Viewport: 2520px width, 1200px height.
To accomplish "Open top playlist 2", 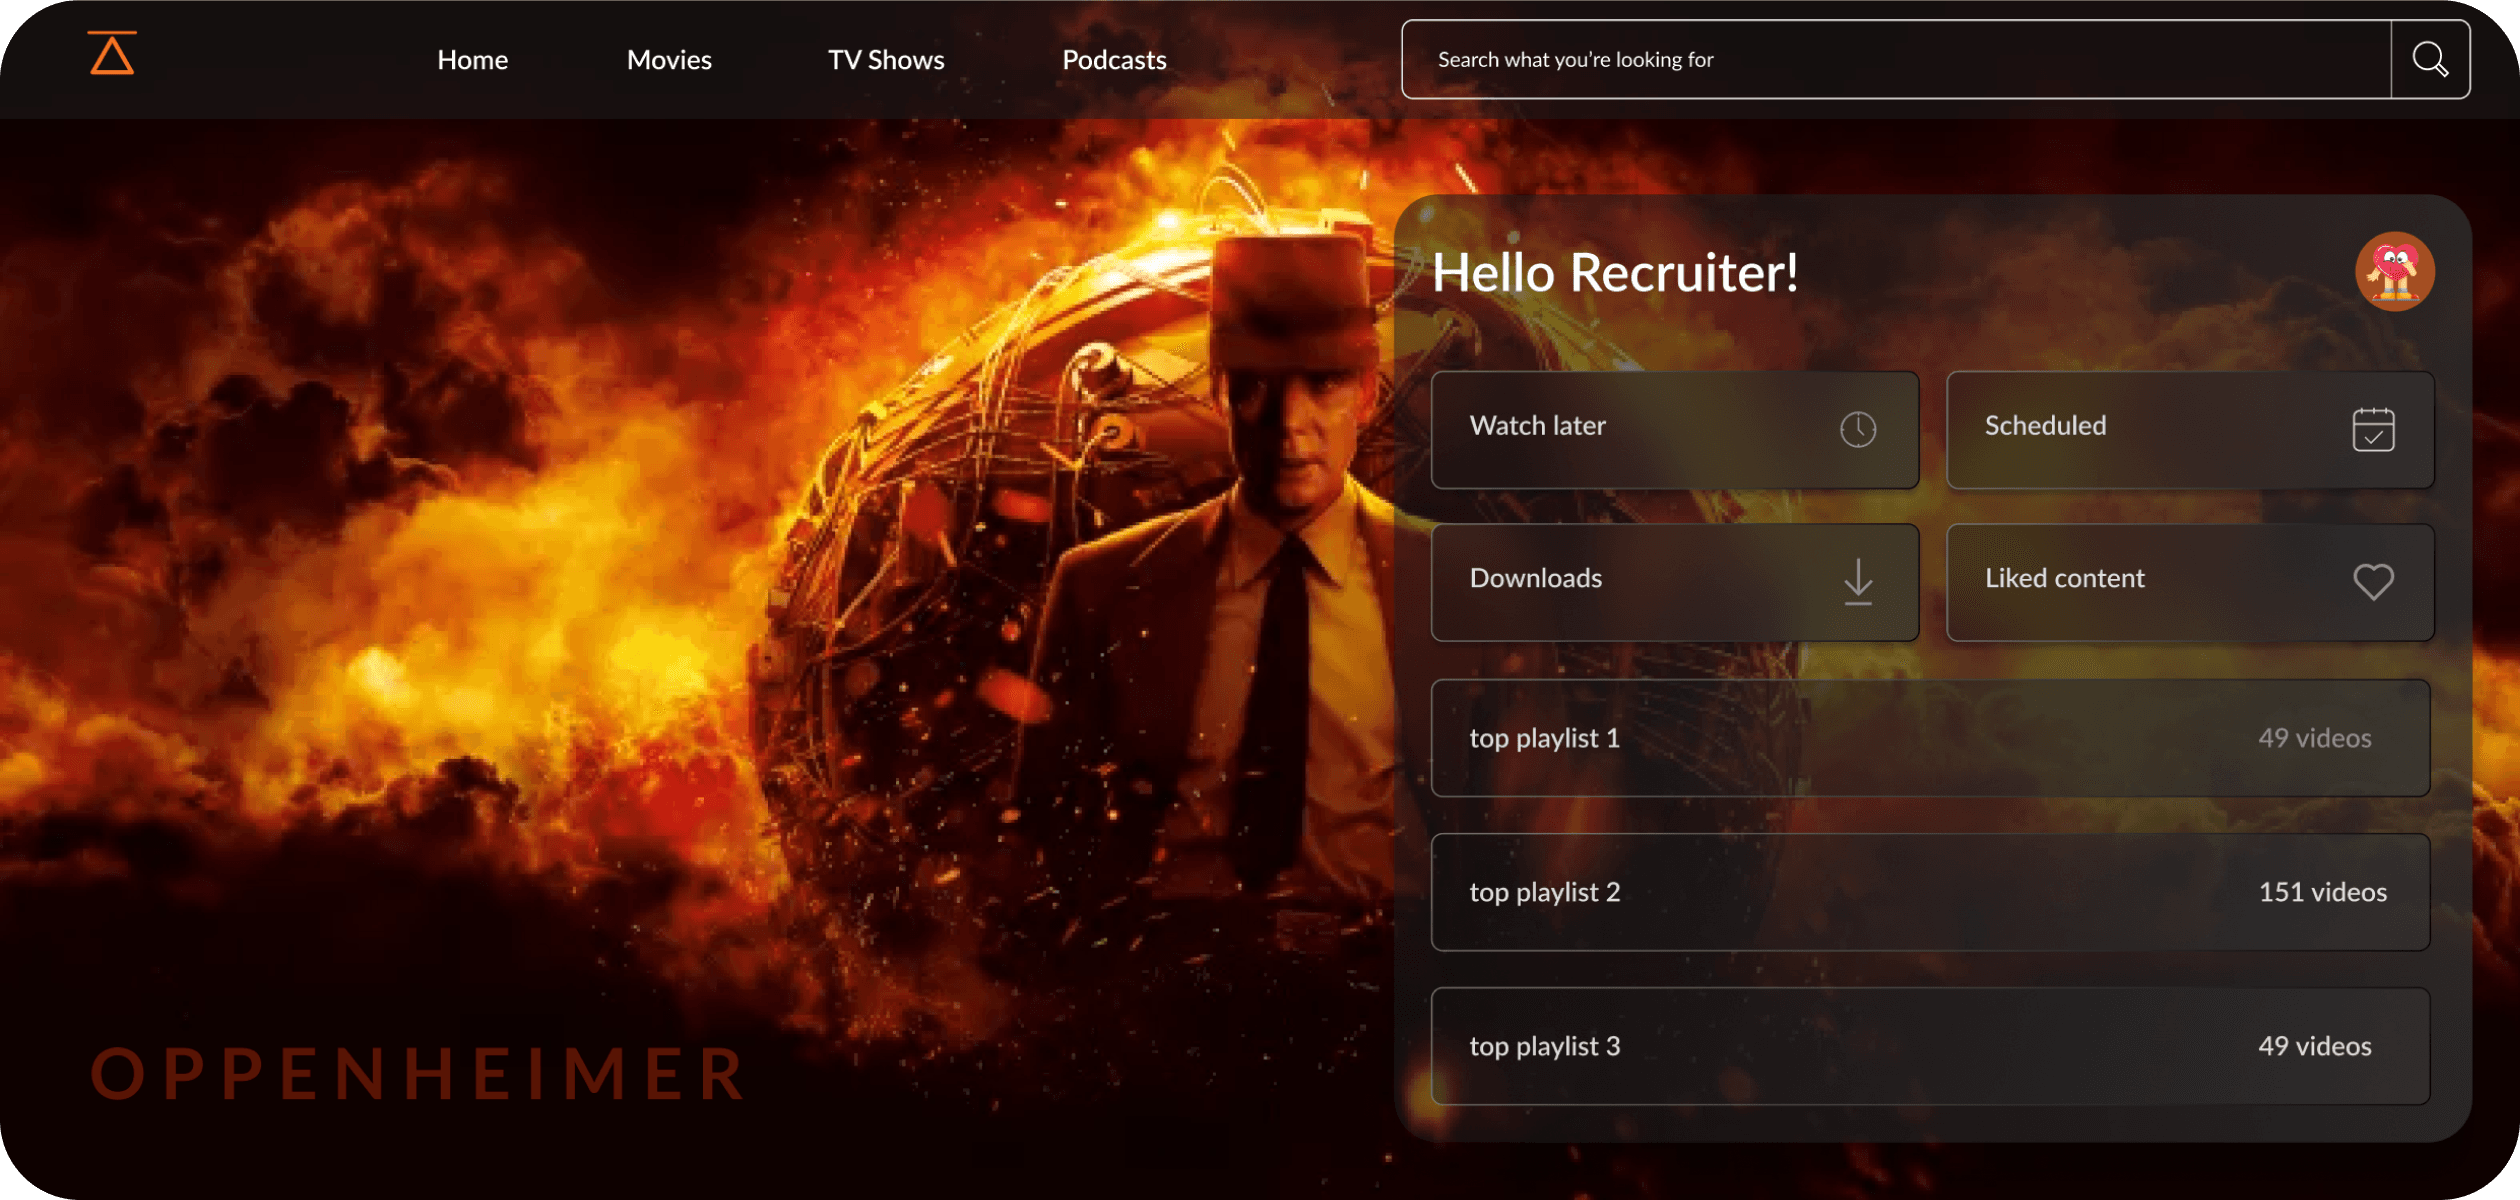I will (1930, 892).
